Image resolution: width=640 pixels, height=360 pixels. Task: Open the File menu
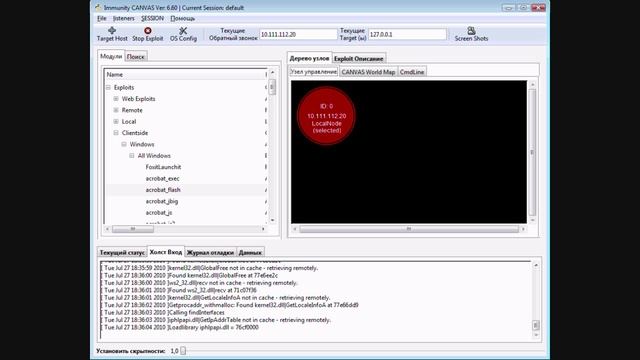click(x=102, y=18)
